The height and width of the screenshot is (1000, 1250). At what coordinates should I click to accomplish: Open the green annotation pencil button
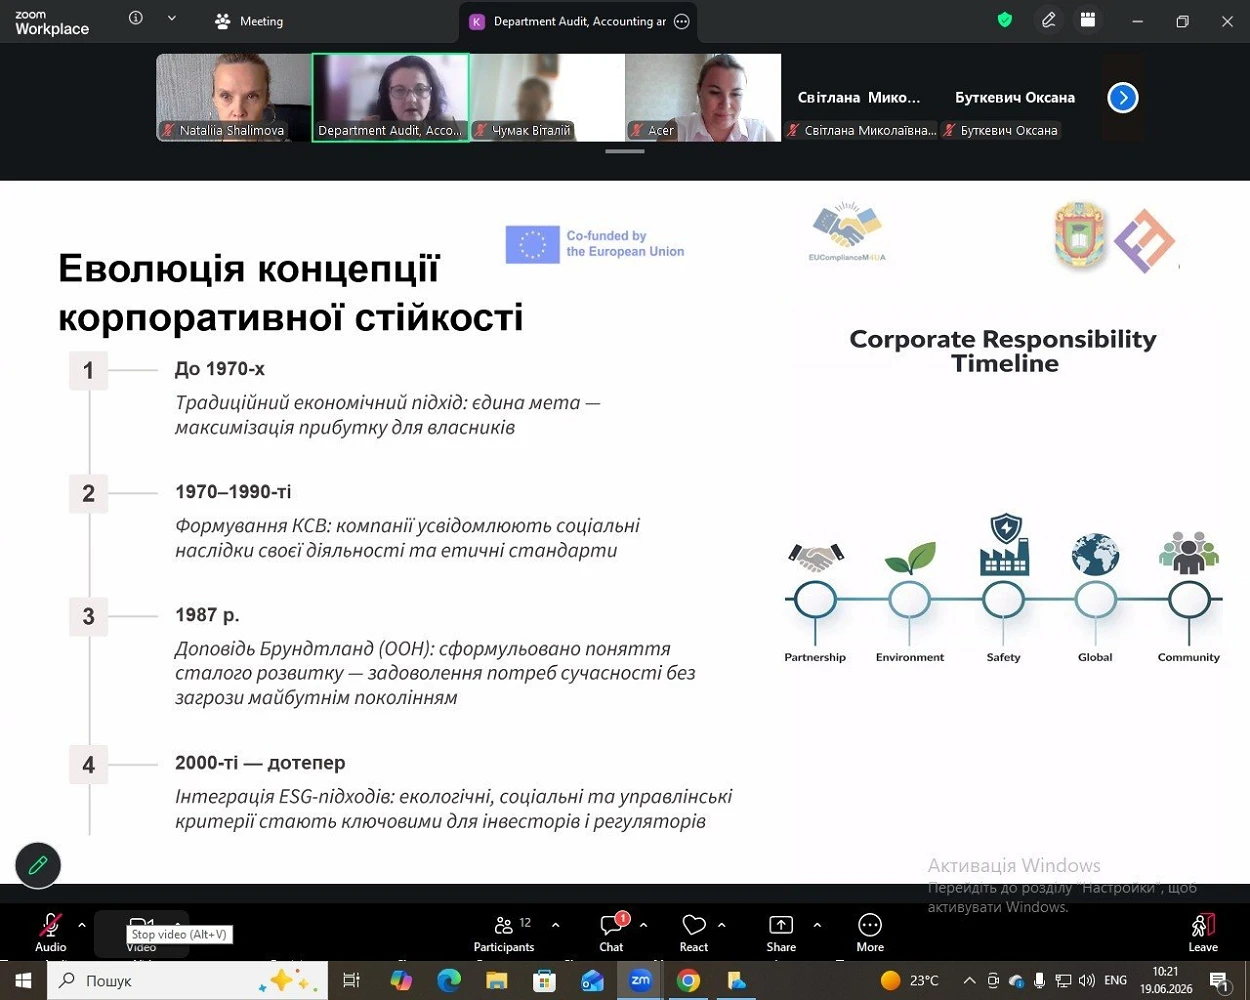[38, 865]
